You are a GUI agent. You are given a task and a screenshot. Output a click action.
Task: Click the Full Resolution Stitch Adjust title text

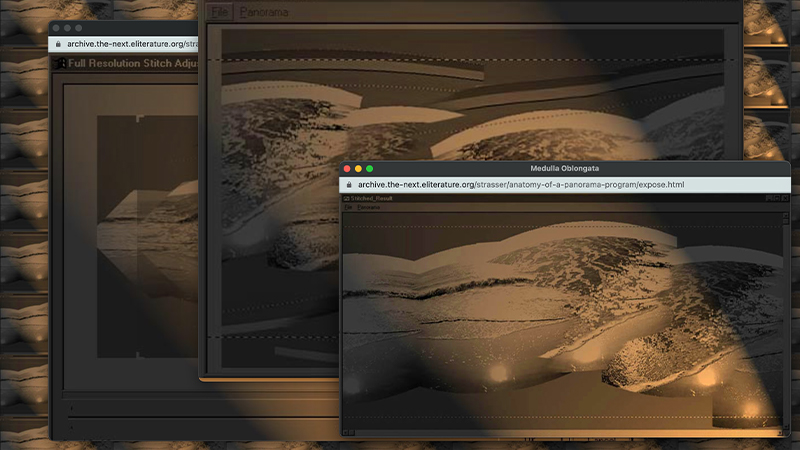tap(133, 63)
